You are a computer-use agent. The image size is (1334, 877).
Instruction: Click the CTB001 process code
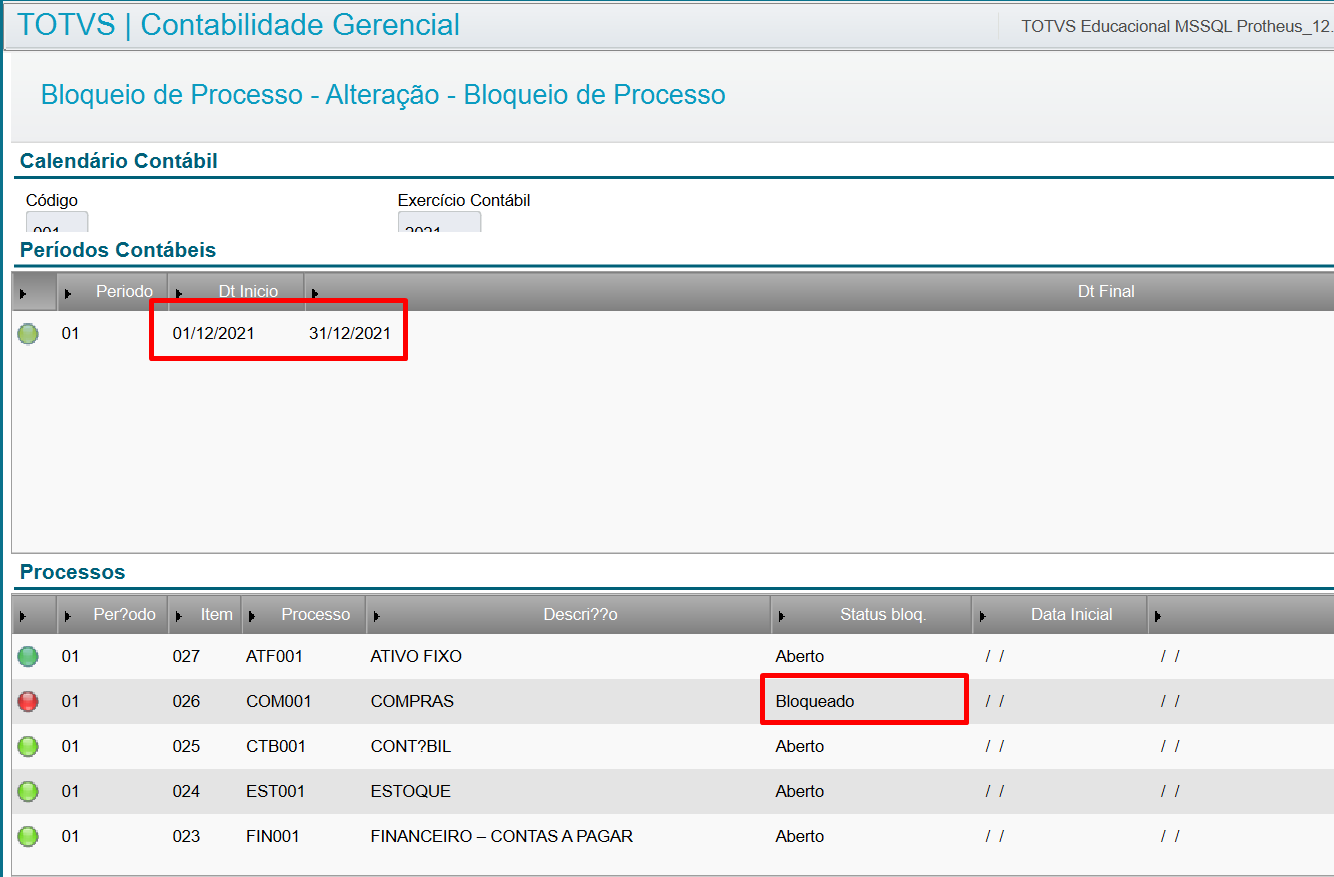point(277,747)
